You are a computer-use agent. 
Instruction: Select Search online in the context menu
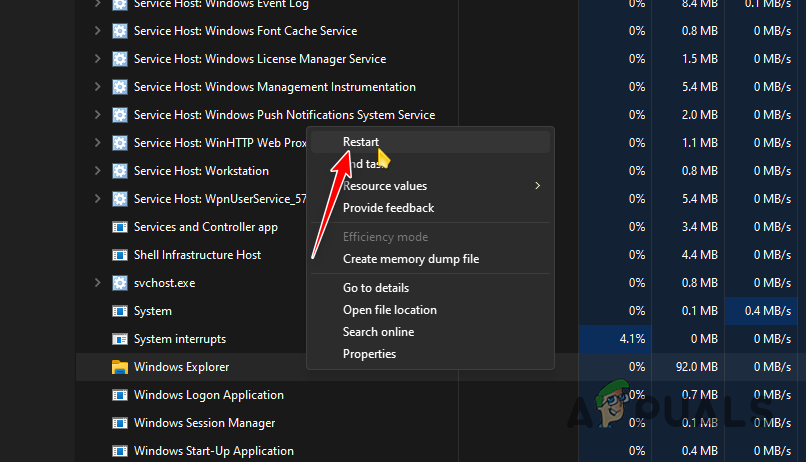click(430, 332)
